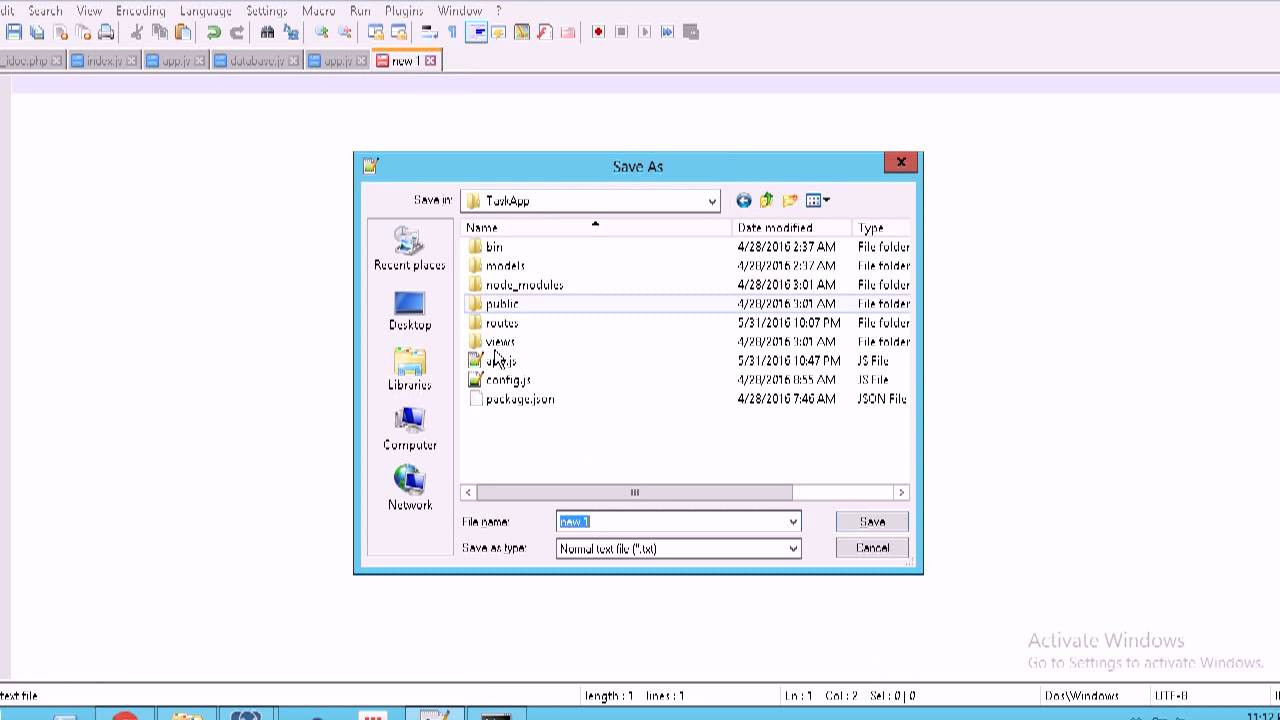Click the Redo arrow icon
The height and width of the screenshot is (720, 1280).
(237, 32)
